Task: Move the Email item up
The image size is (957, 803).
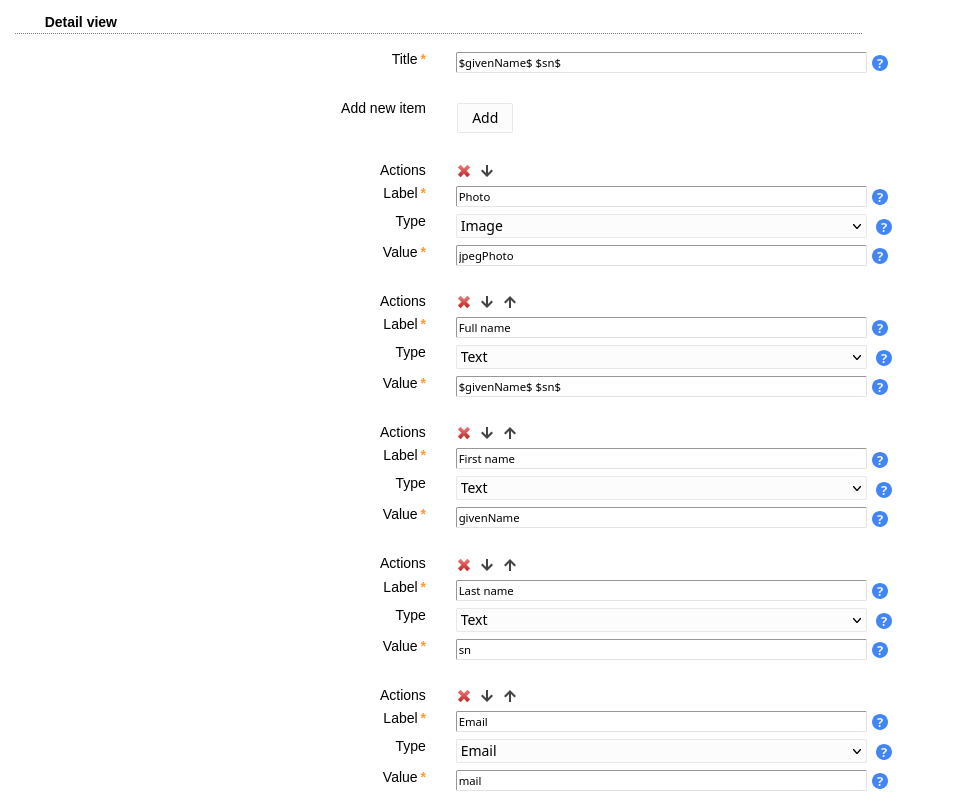Action: point(510,696)
